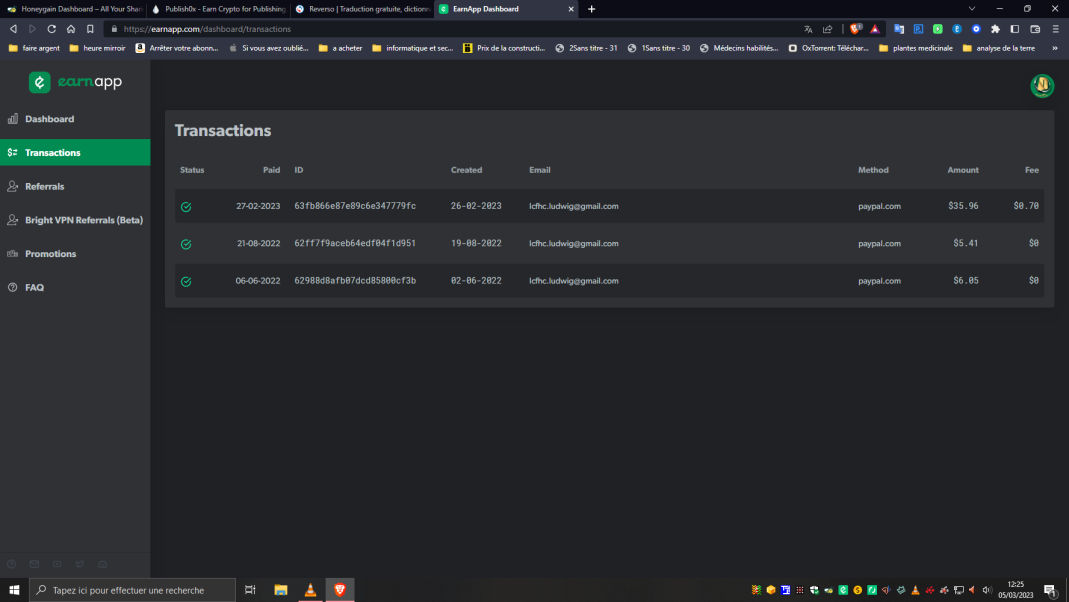Reload the page

coord(51,29)
